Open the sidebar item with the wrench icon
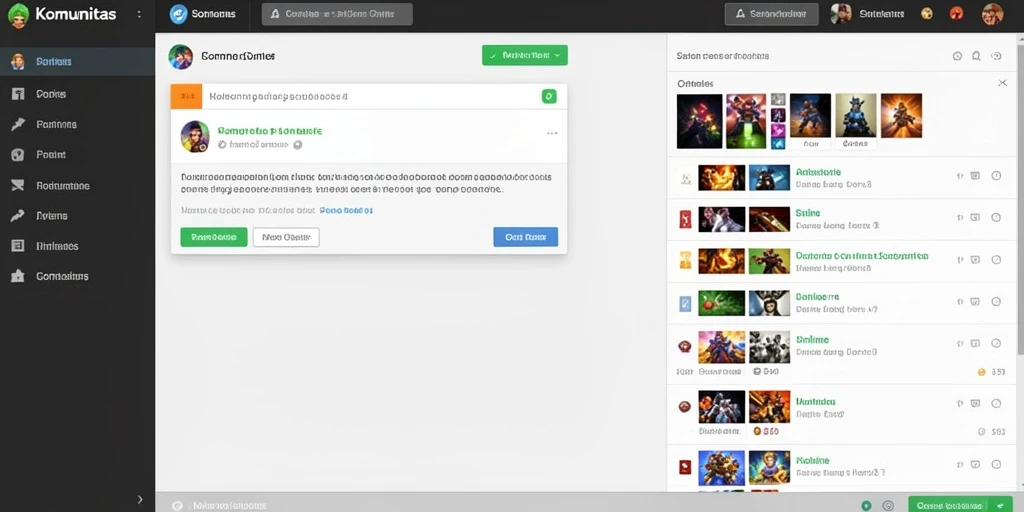 (x=77, y=216)
